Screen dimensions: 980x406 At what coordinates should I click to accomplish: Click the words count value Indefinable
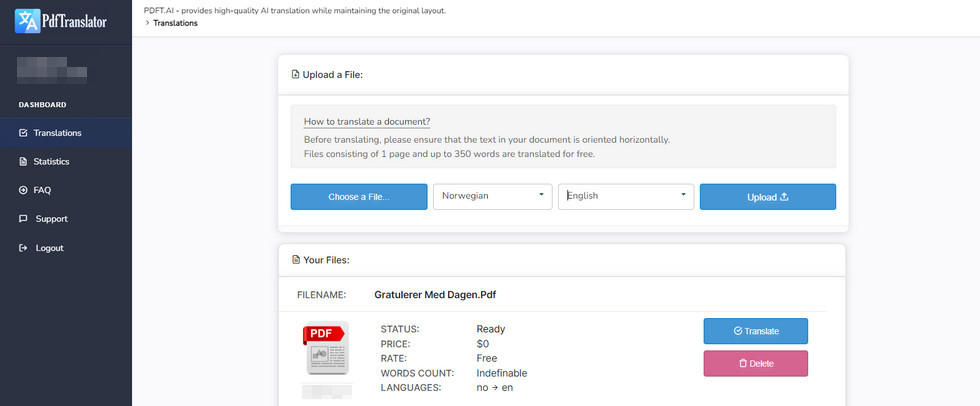coord(502,373)
